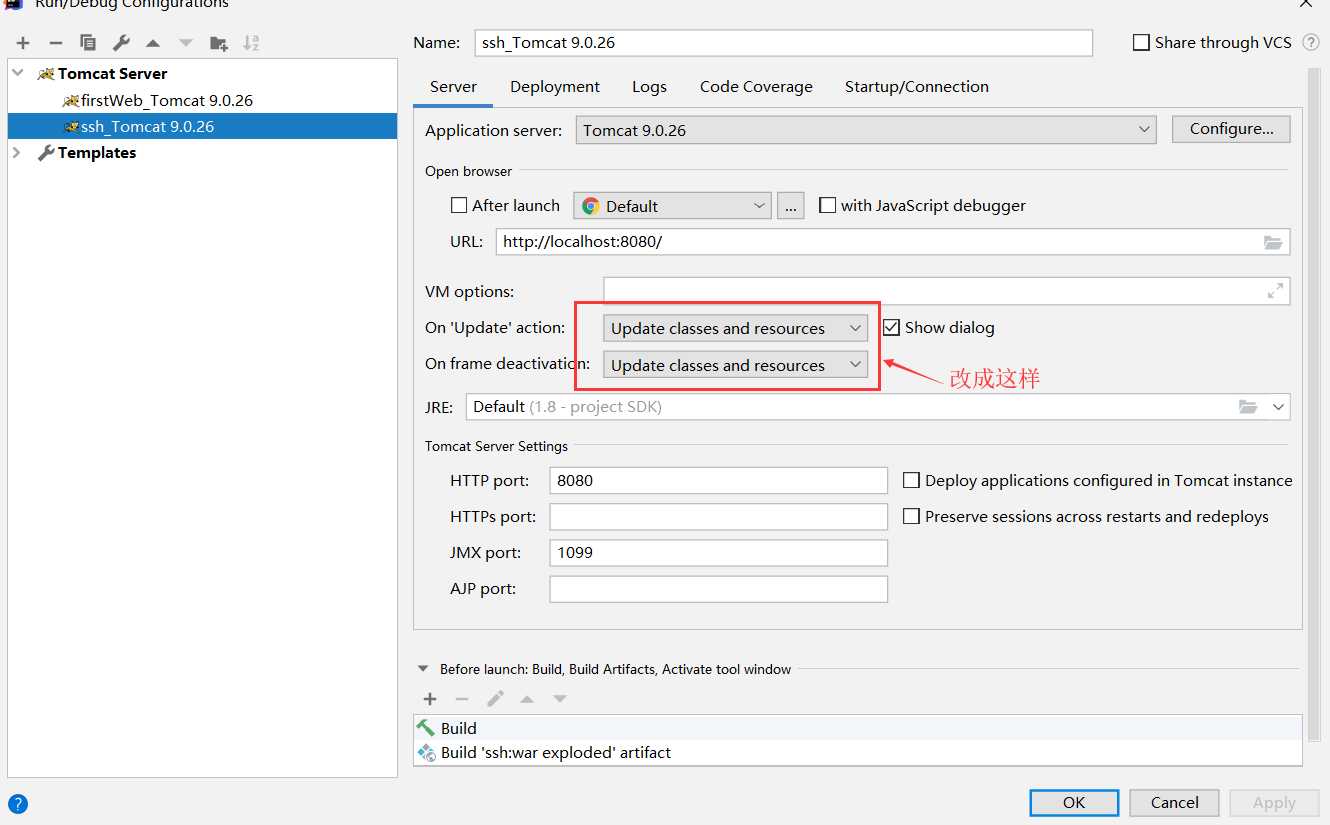1330x825 pixels.
Task: Click into the URL field
Action: coord(893,242)
